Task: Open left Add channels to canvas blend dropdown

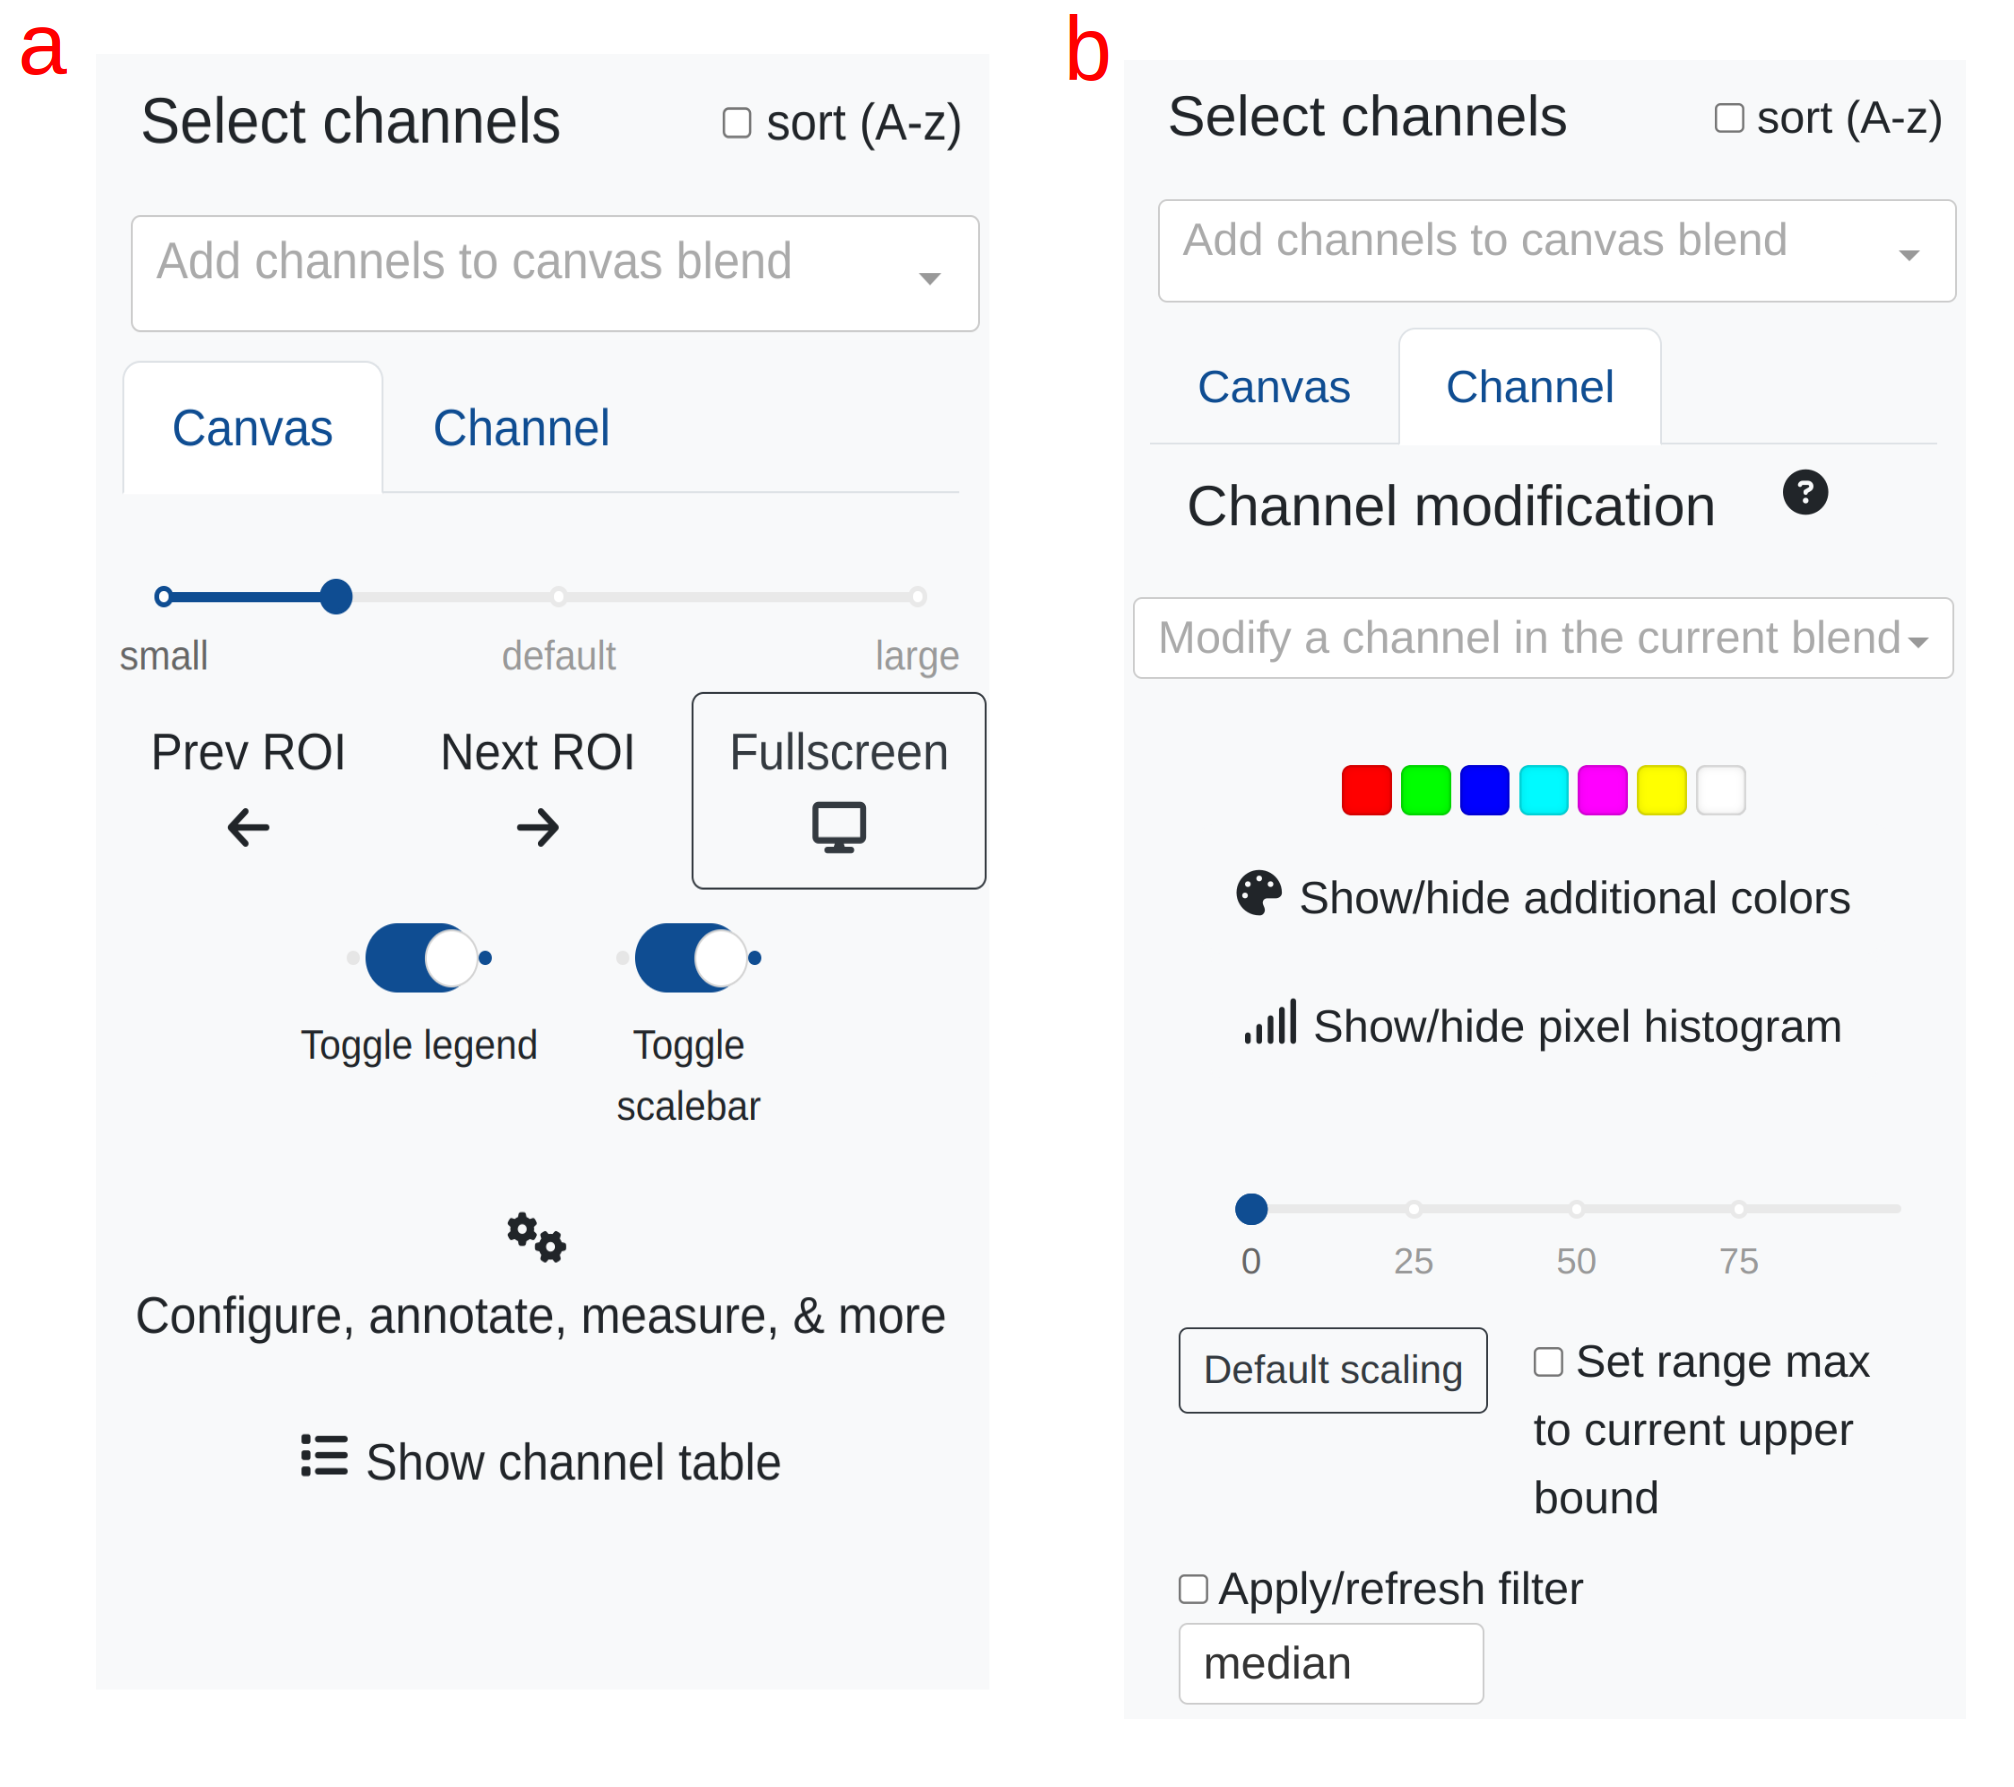Action: [555, 273]
